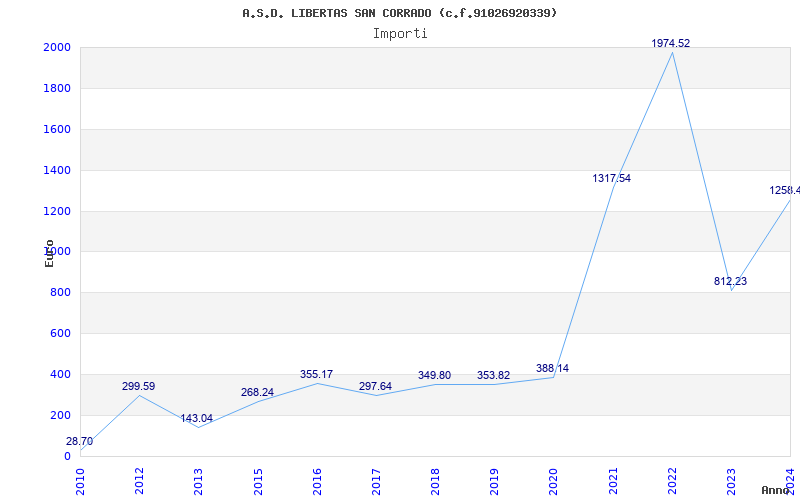Screen dimensions: 800x500
Task: Select the 297.64 data label
Action: pos(375,387)
